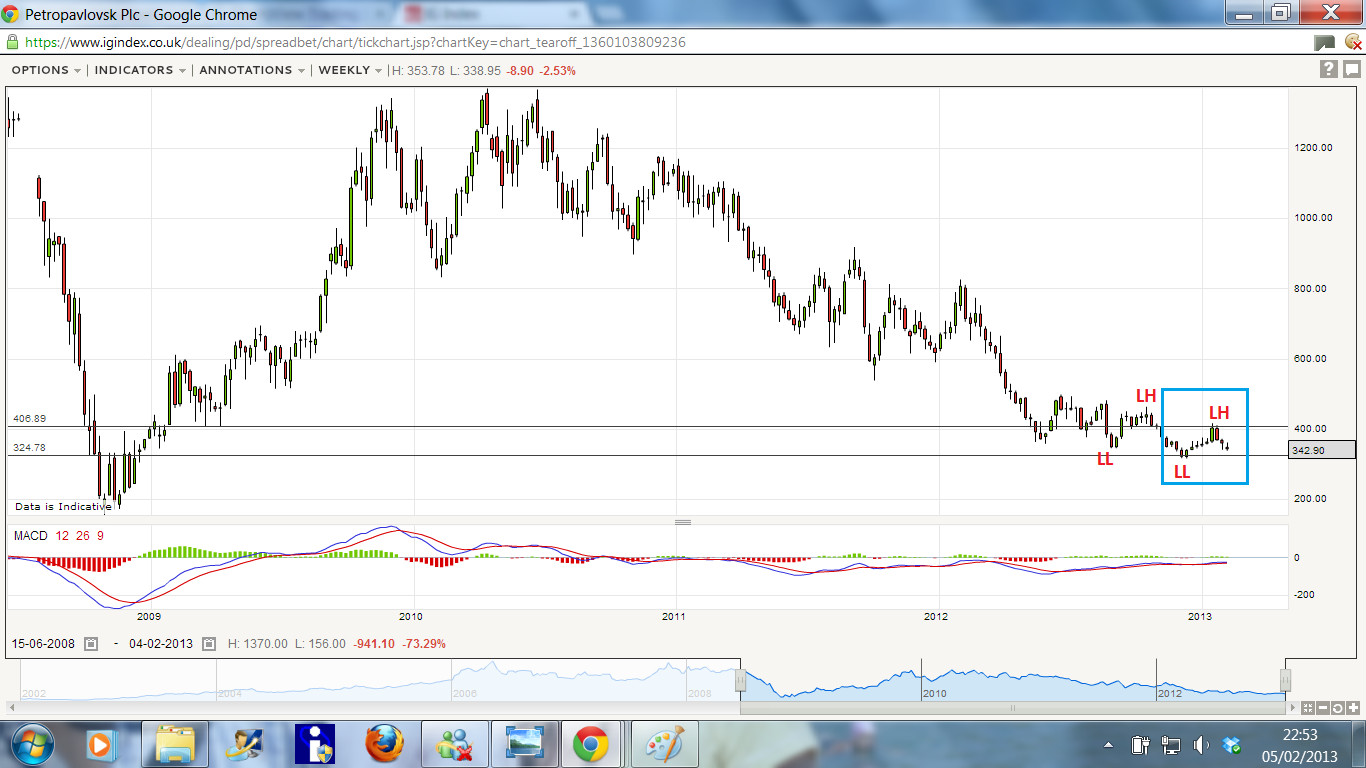Screen dimensions: 1366x768
Task: Open the chart help question mark icon
Action: click(1328, 69)
